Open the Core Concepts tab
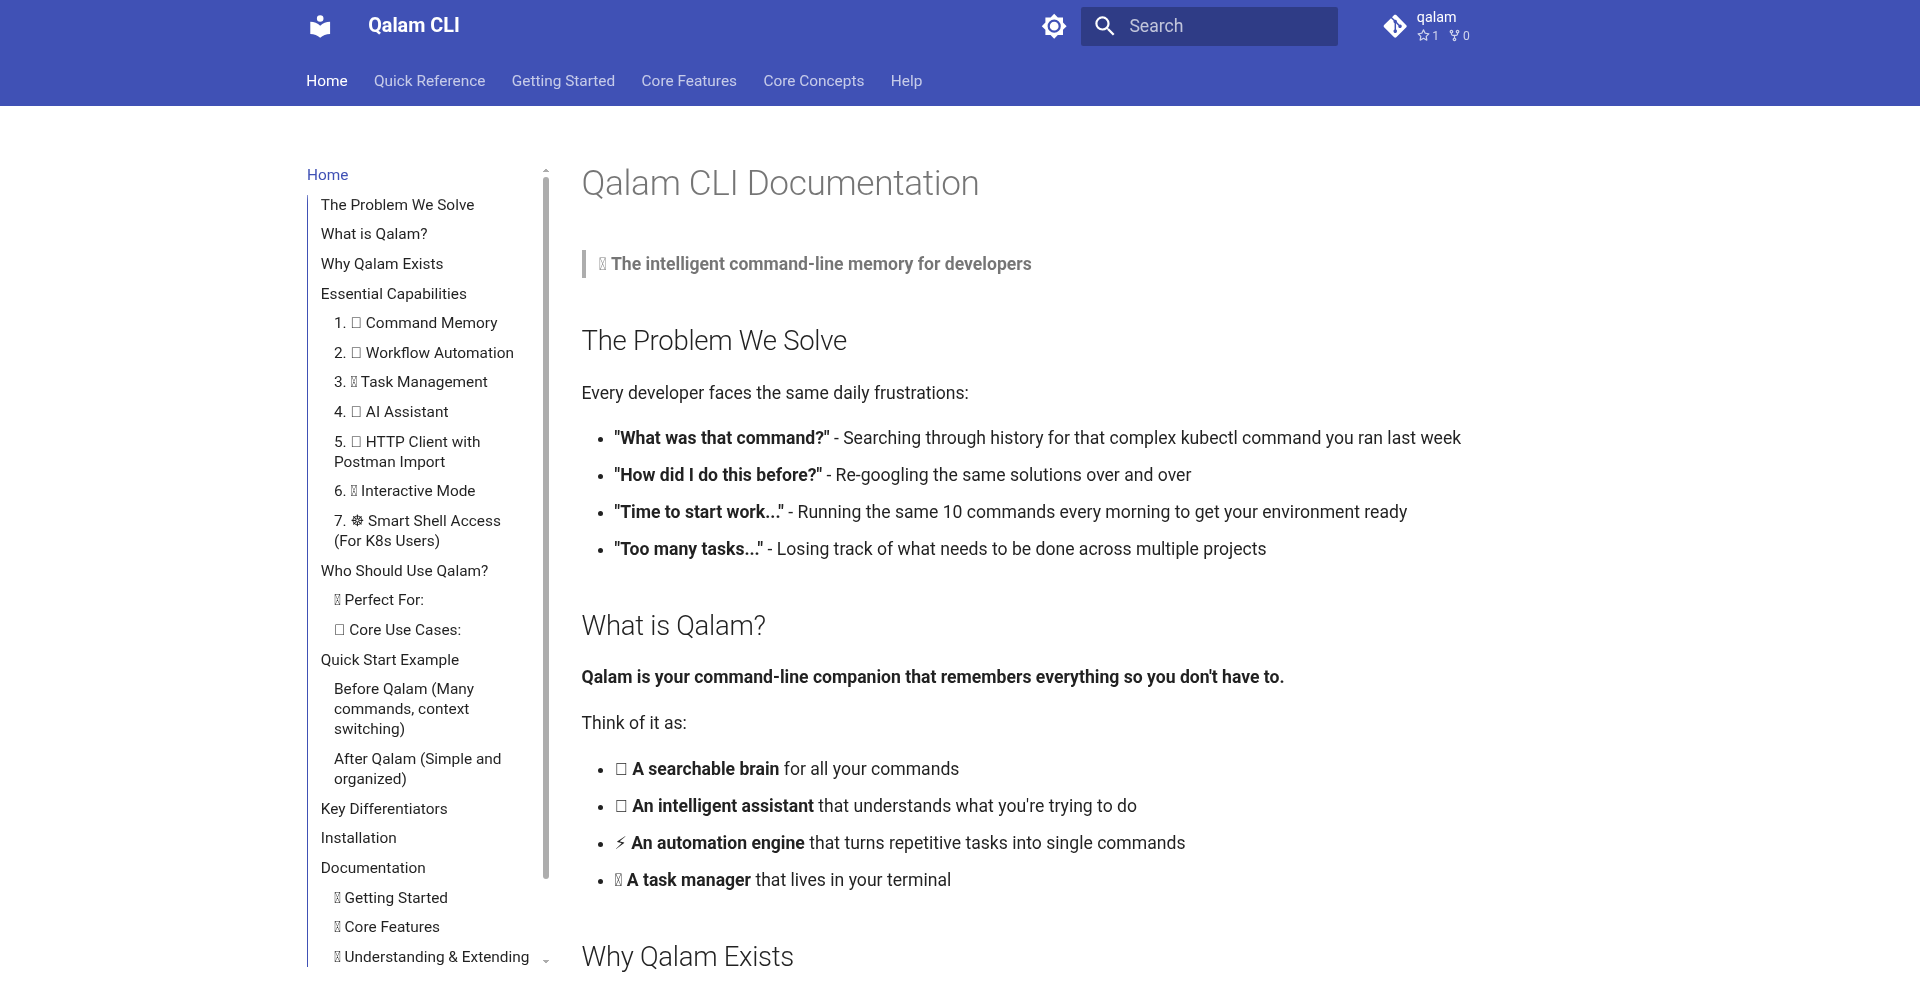This screenshot has height=993, width=1920. coord(813,81)
